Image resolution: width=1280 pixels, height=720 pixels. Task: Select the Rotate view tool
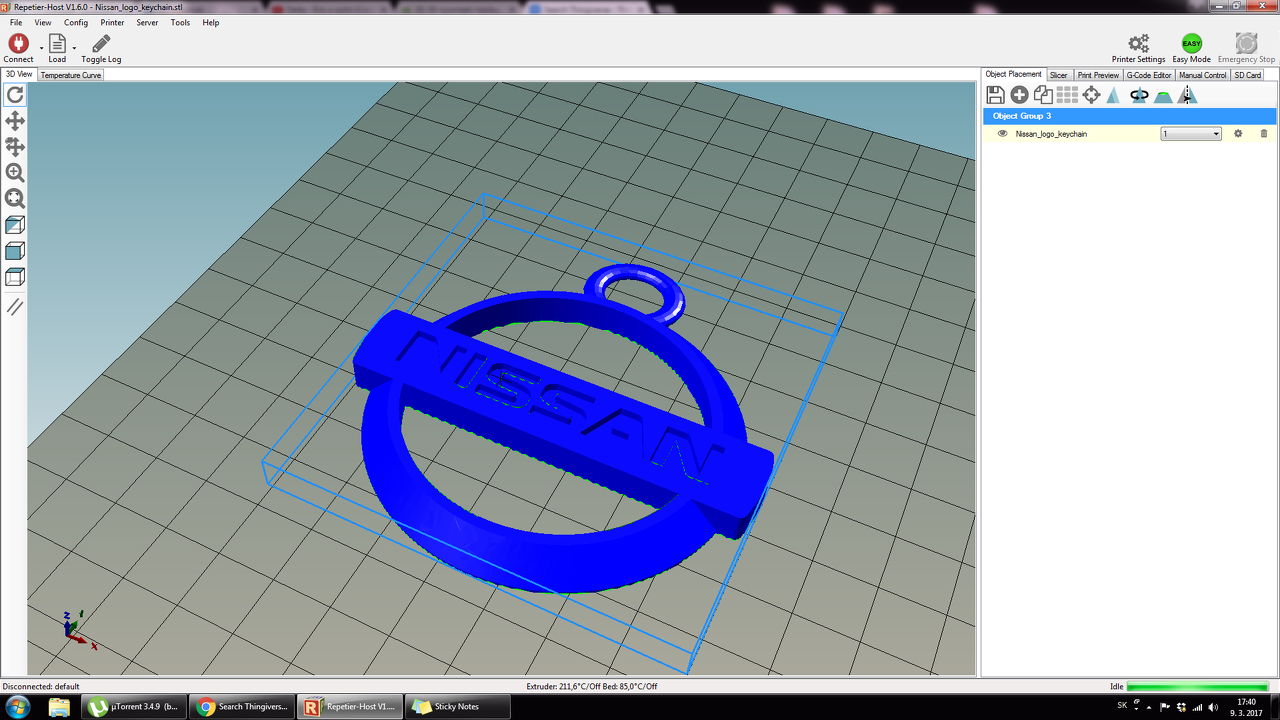pos(15,95)
